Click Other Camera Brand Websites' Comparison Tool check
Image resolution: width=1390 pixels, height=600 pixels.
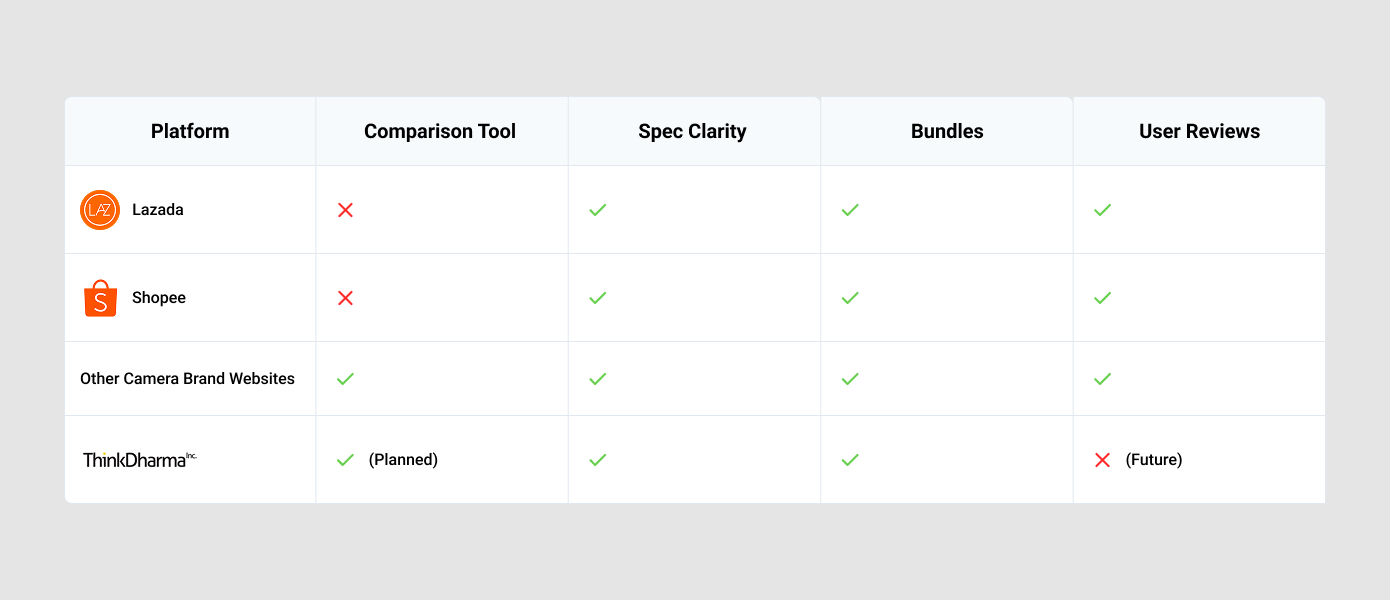click(345, 379)
